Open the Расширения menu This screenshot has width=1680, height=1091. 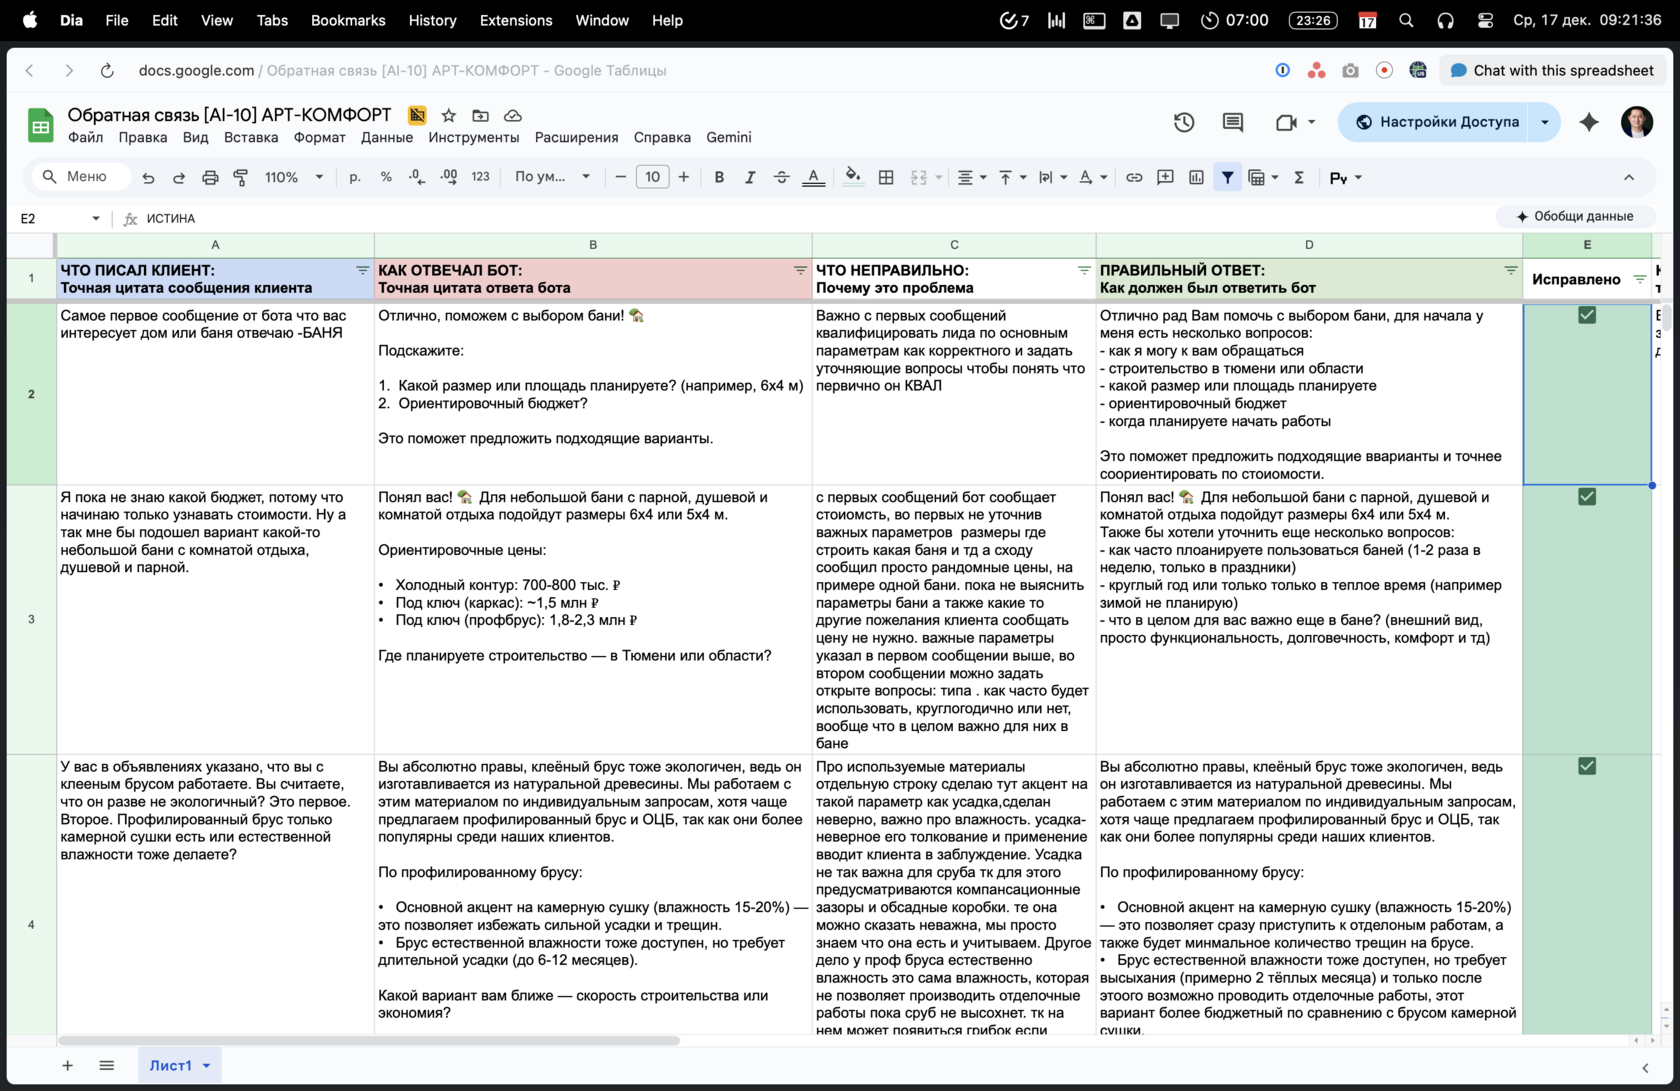coord(576,138)
